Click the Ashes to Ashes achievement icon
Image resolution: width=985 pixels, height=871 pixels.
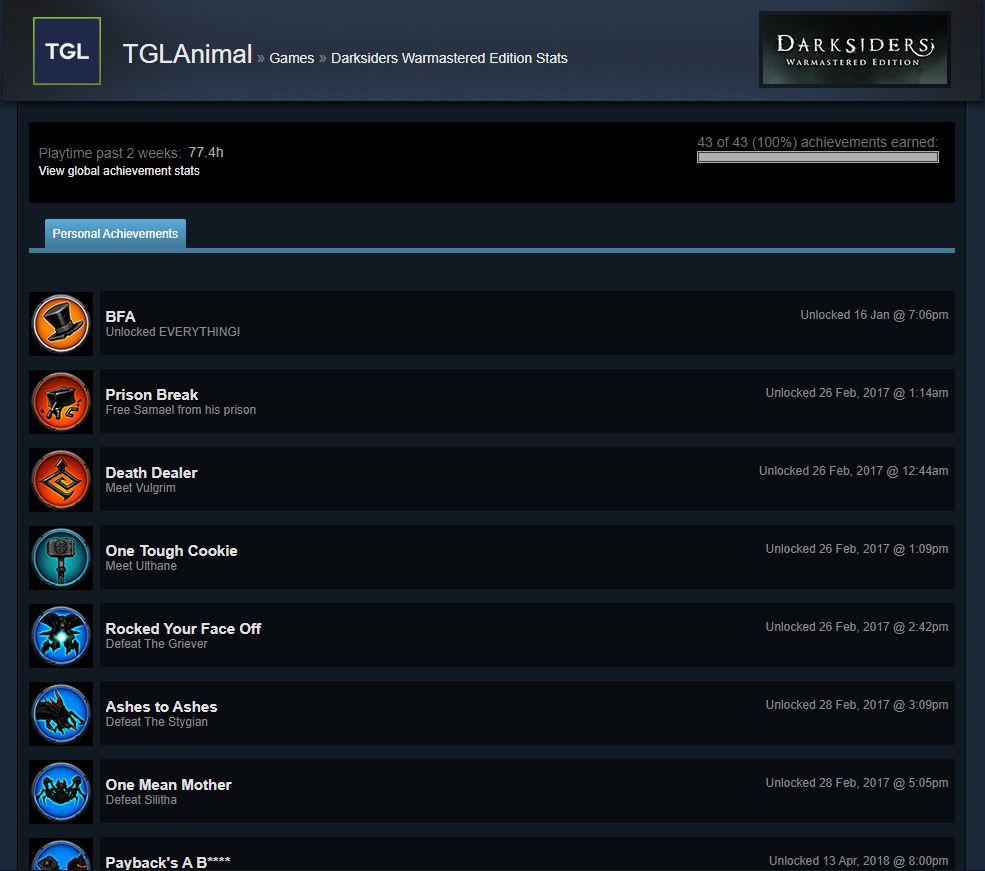[61, 714]
